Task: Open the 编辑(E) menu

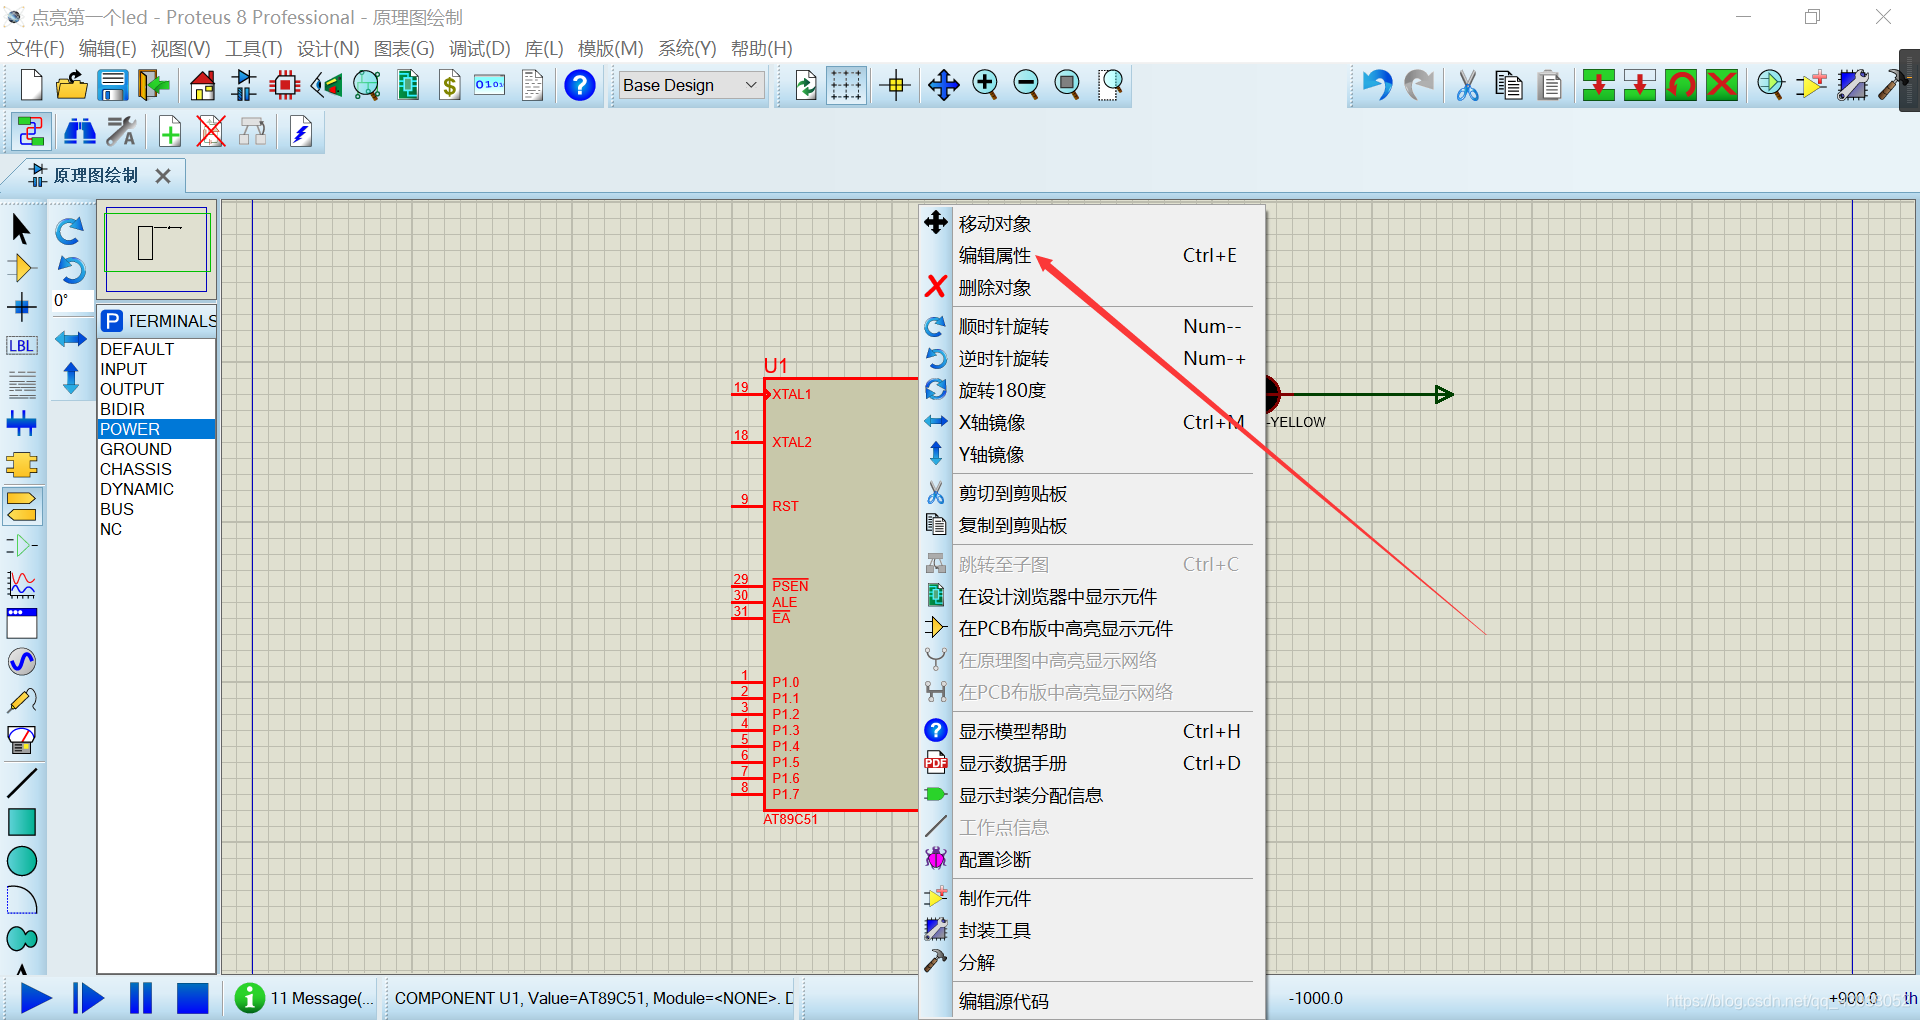Action: [x=107, y=48]
